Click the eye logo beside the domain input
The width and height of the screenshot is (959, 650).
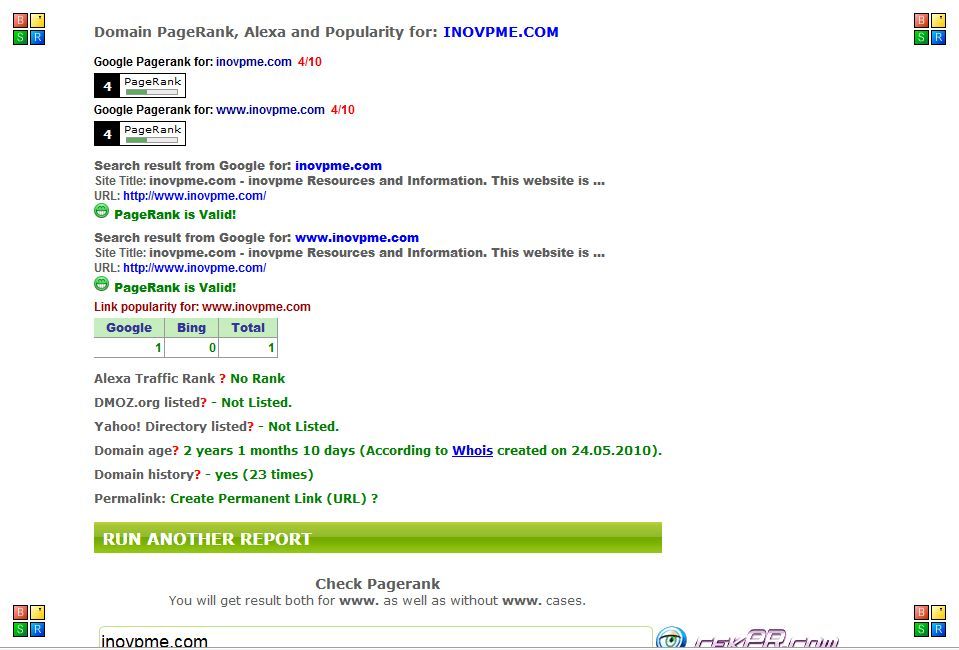[671, 638]
